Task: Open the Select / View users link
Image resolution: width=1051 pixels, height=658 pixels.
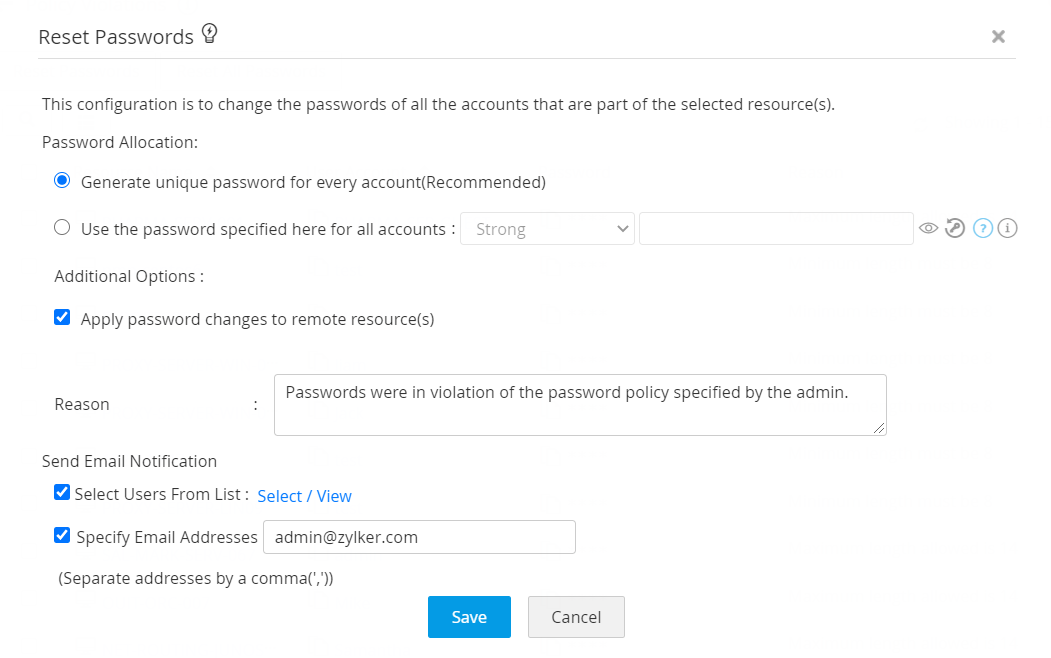Action: point(304,496)
